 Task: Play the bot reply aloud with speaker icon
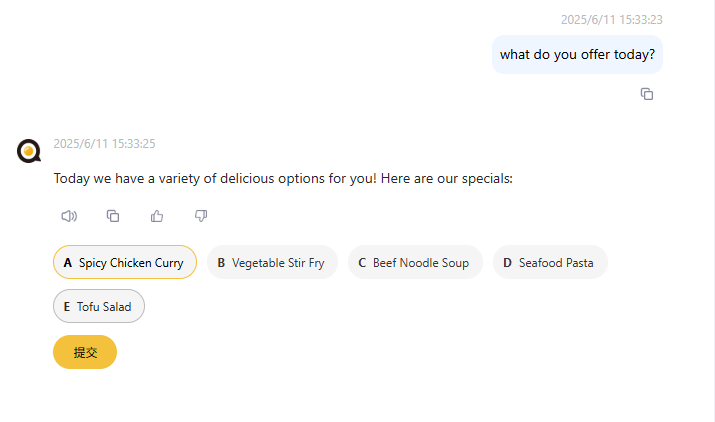click(x=69, y=216)
